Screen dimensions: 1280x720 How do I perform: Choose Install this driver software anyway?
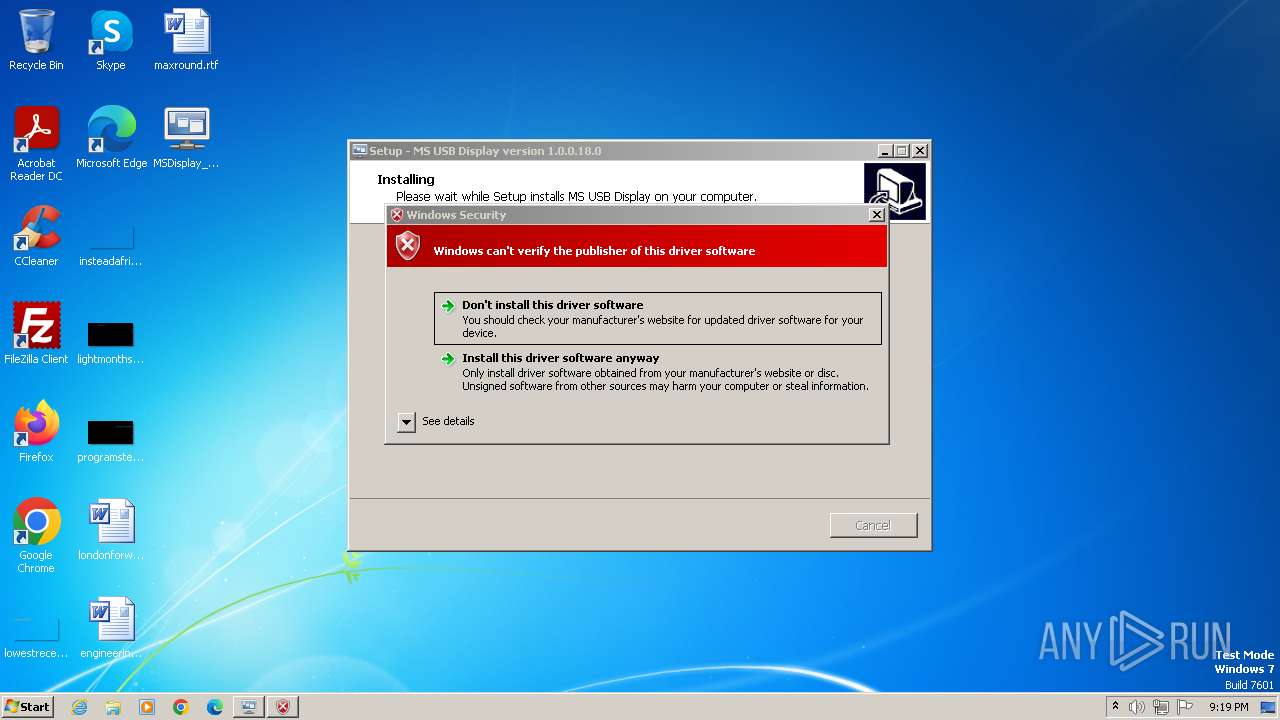[659, 372]
